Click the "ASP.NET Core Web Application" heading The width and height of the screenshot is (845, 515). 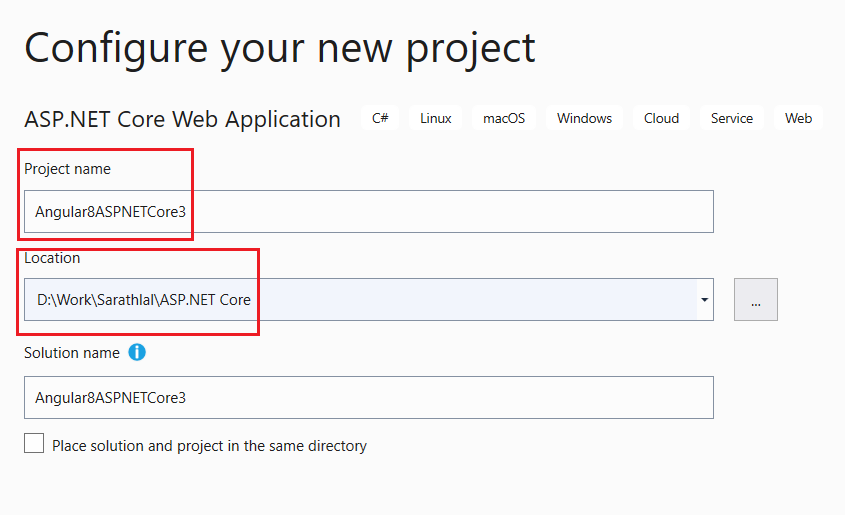182,120
